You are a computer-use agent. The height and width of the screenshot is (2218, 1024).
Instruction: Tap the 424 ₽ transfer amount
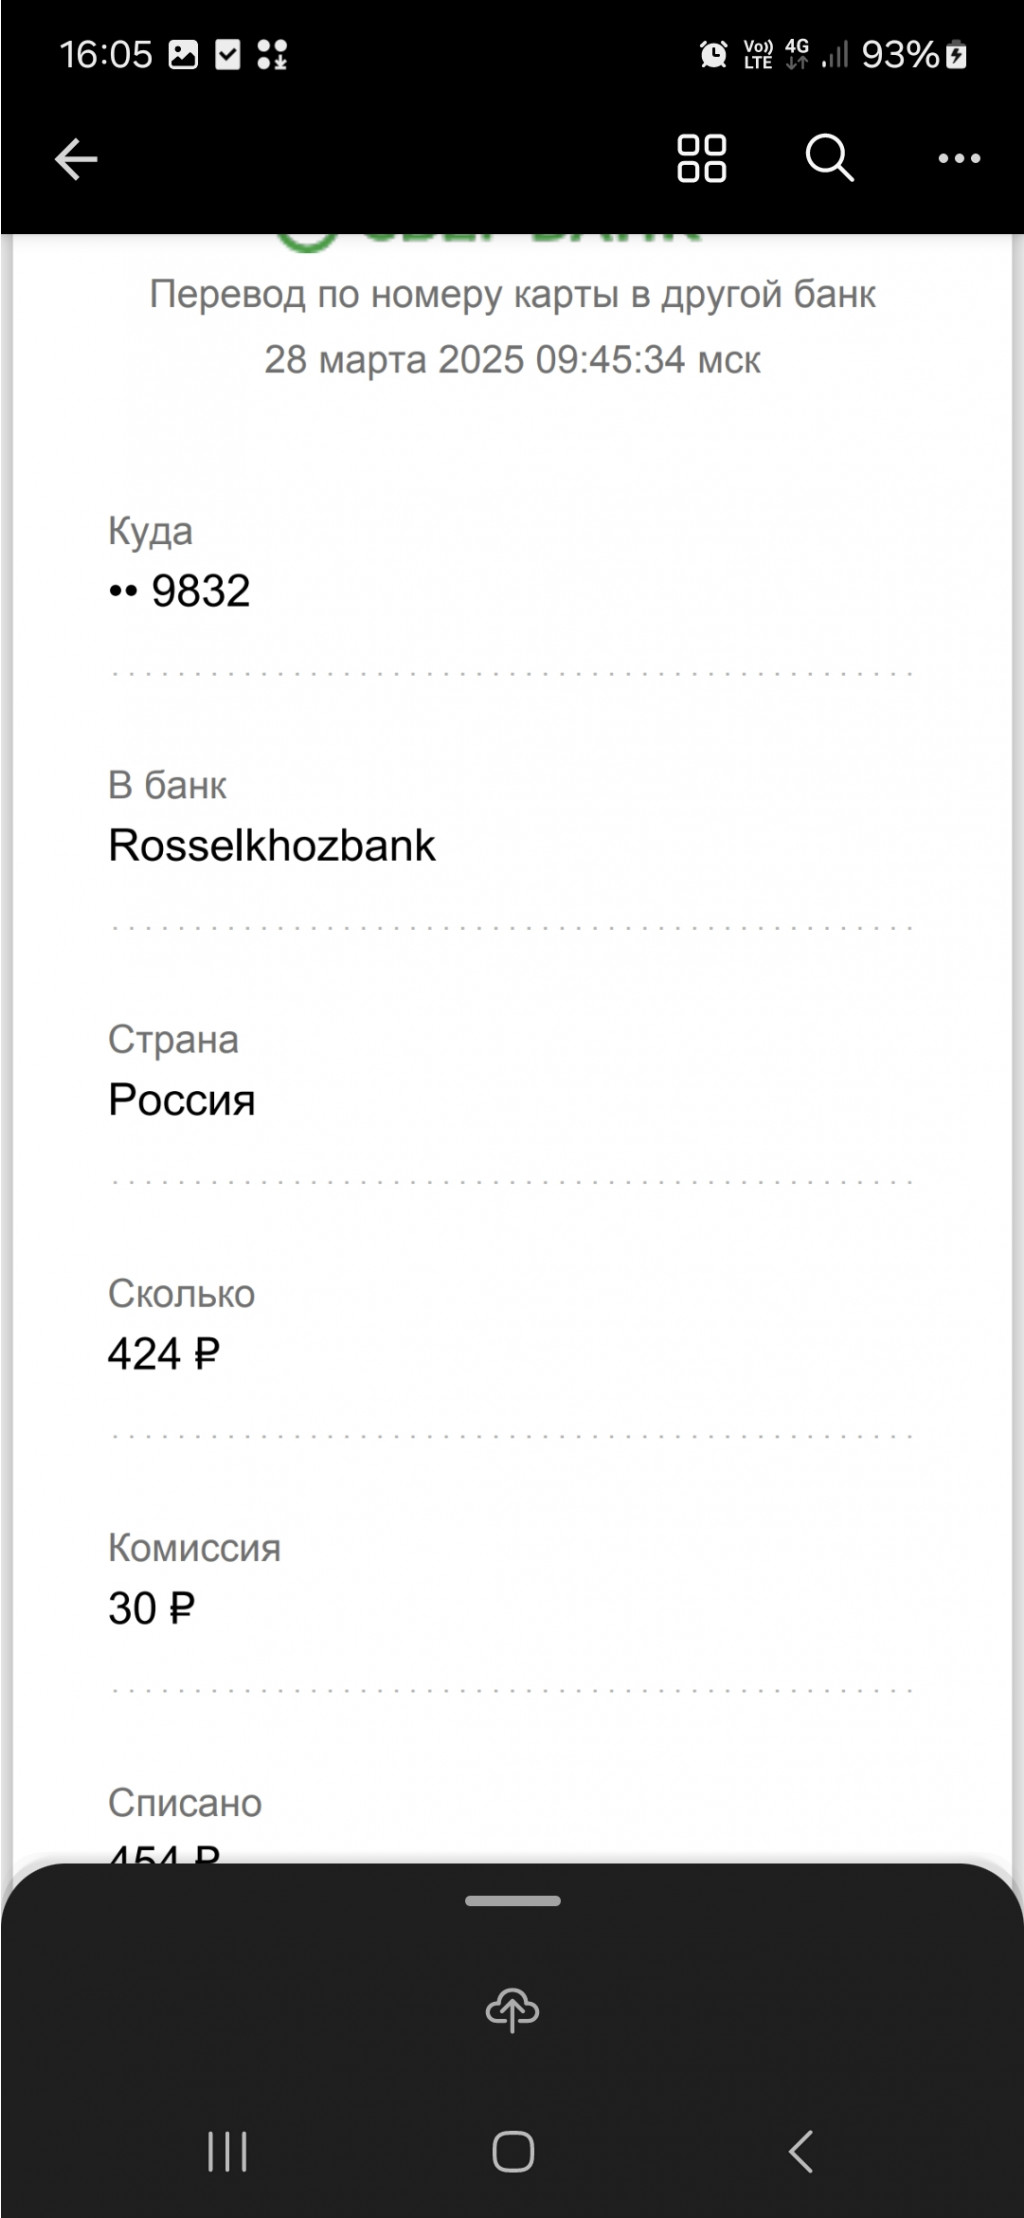click(164, 1354)
